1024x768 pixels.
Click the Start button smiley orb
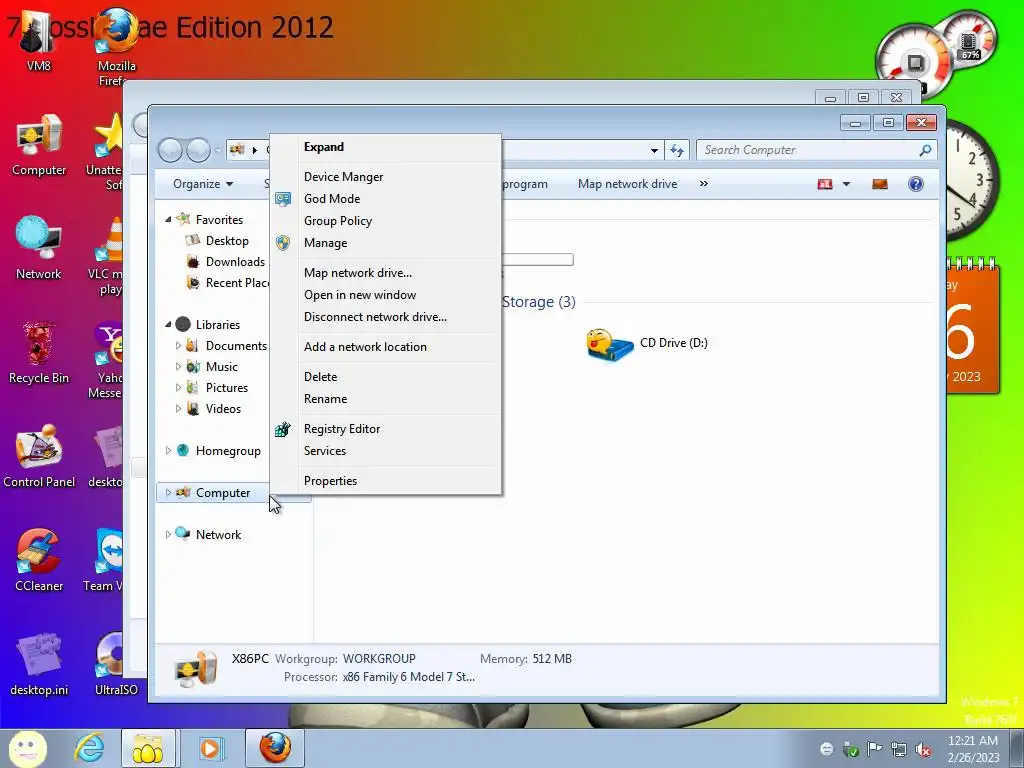tap(27, 748)
